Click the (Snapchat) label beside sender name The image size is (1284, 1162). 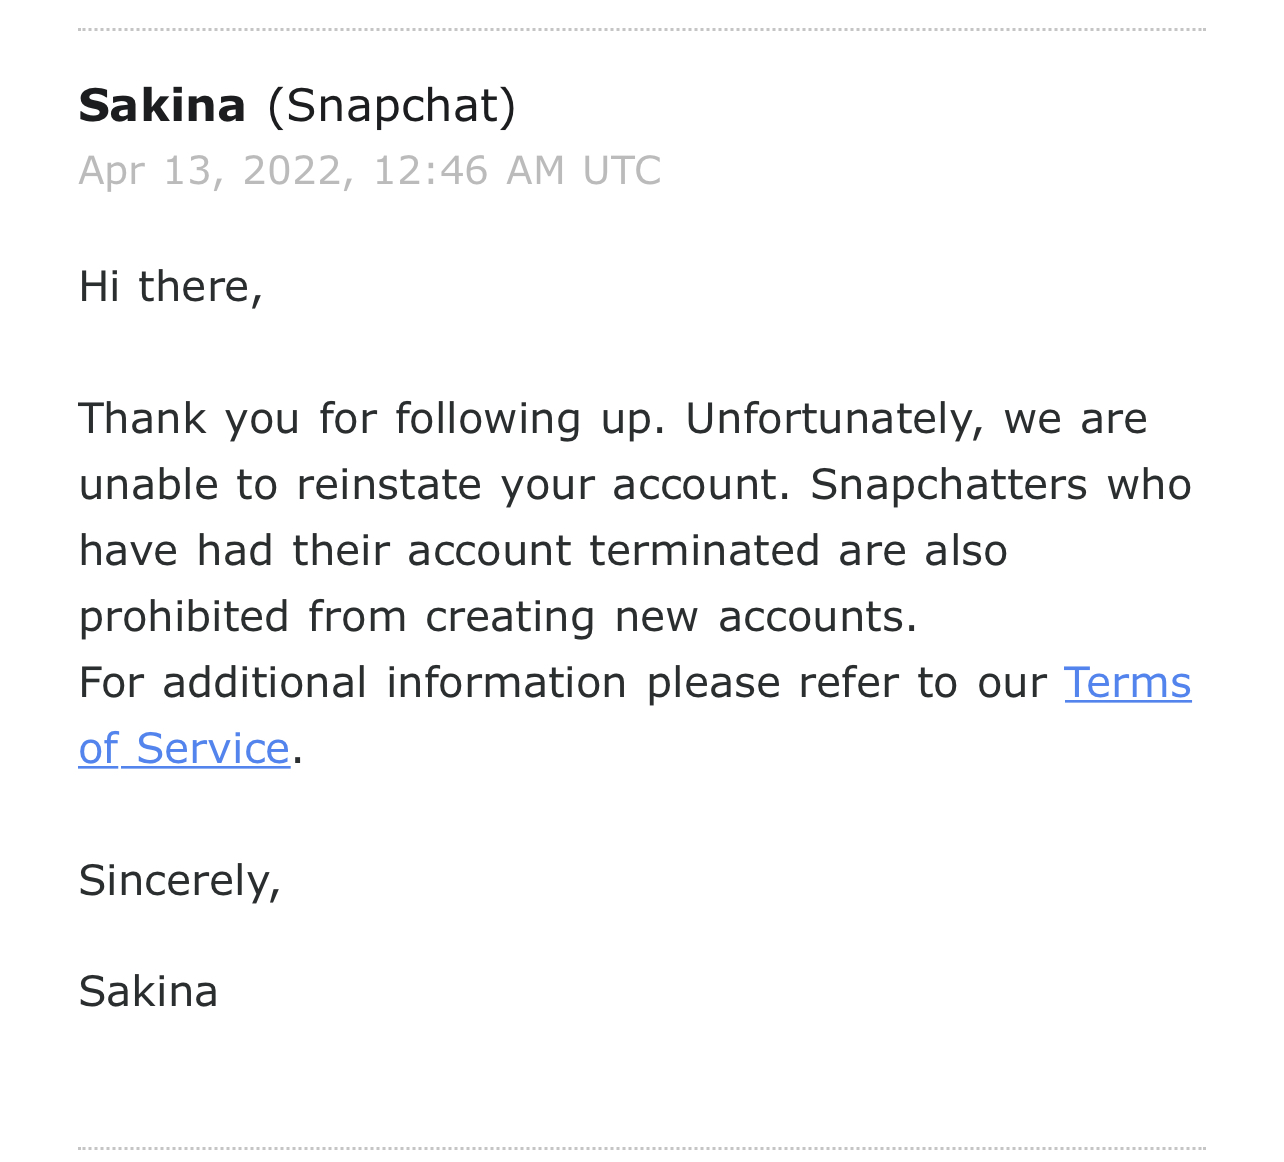[392, 106]
